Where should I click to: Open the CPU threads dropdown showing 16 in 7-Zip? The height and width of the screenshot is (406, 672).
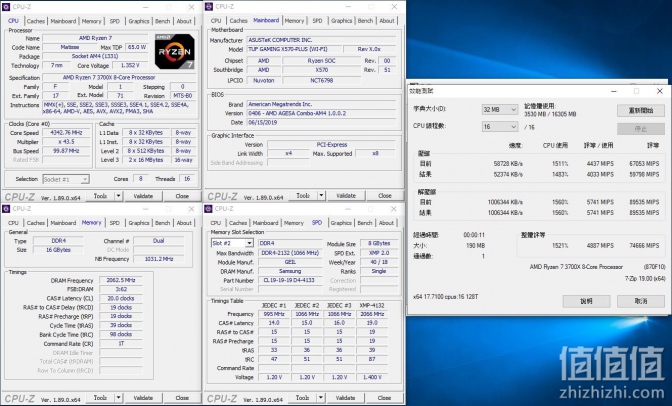click(500, 127)
